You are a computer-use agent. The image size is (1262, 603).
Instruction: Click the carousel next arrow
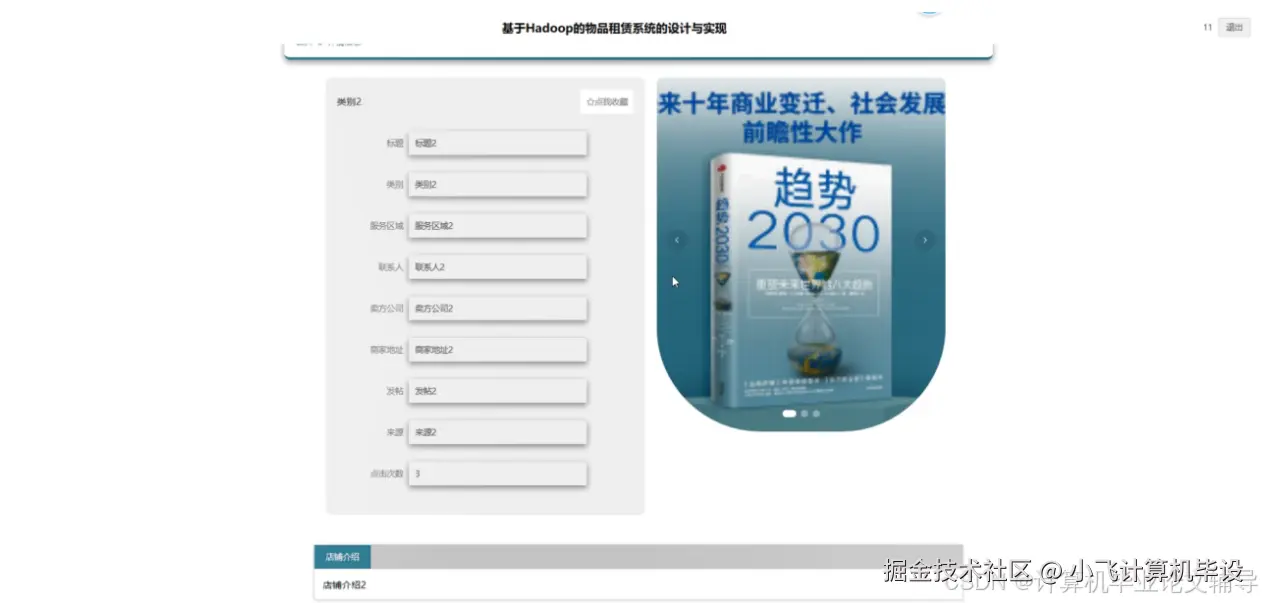click(x=924, y=240)
